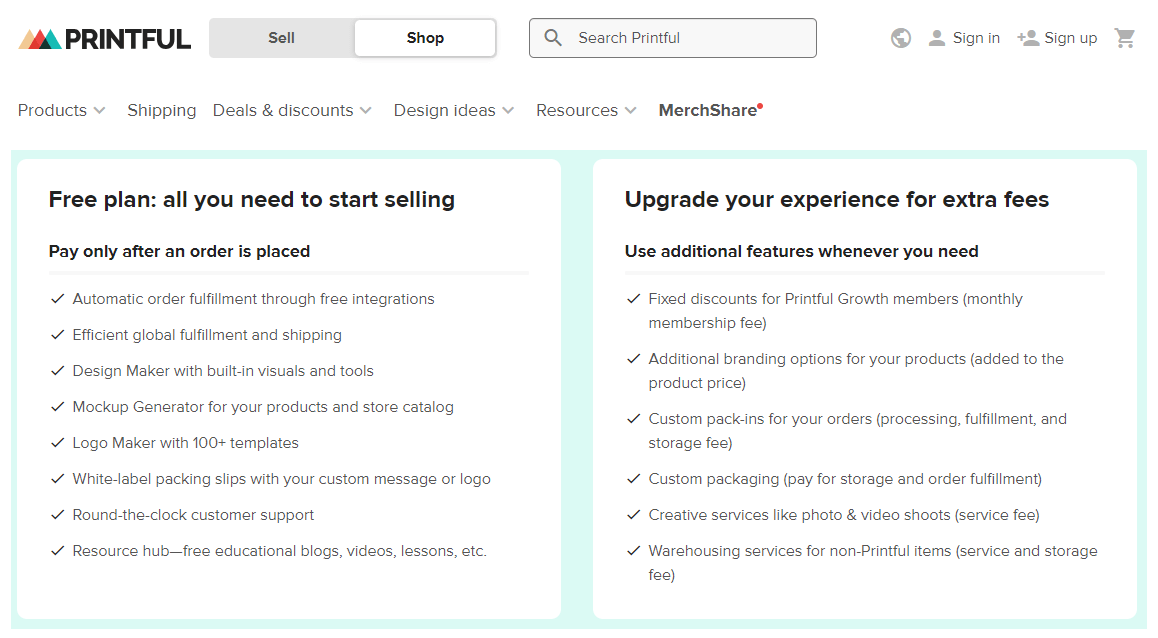Open the globe language selector icon

[901, 38]
